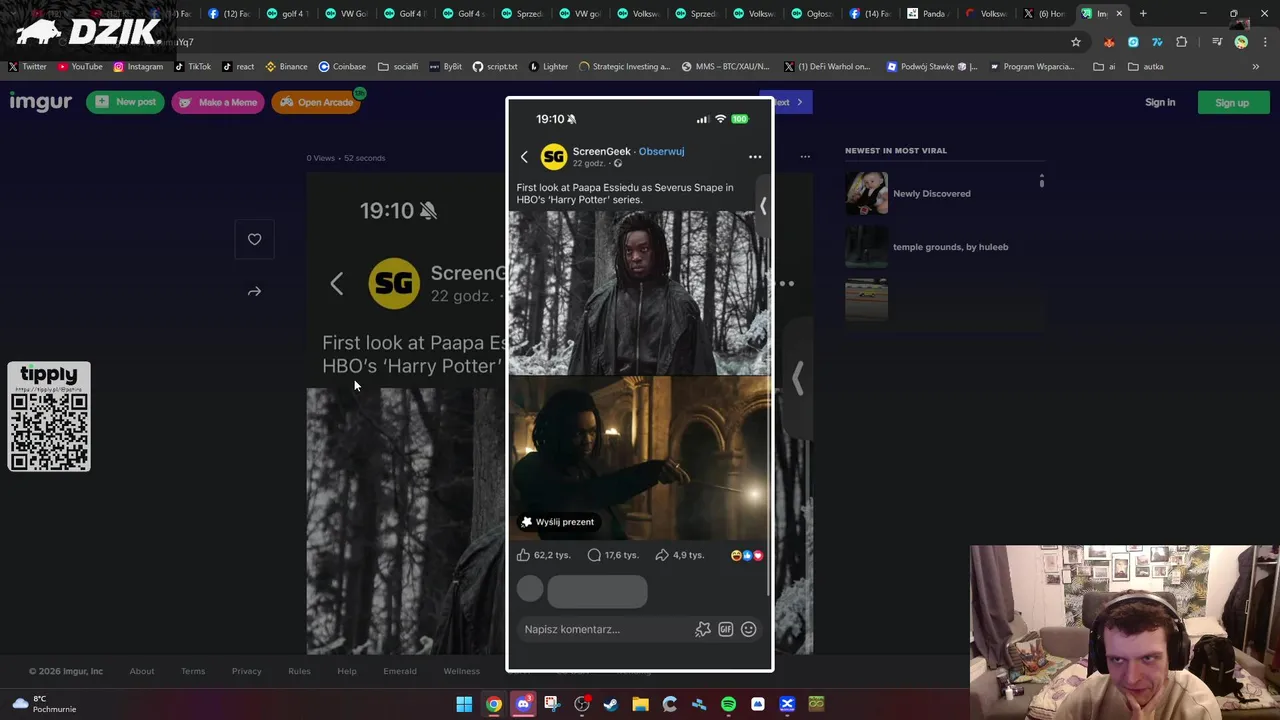
Task: Click the like thumbs-up icon 62,2 tys.
Action: (523, 555)
